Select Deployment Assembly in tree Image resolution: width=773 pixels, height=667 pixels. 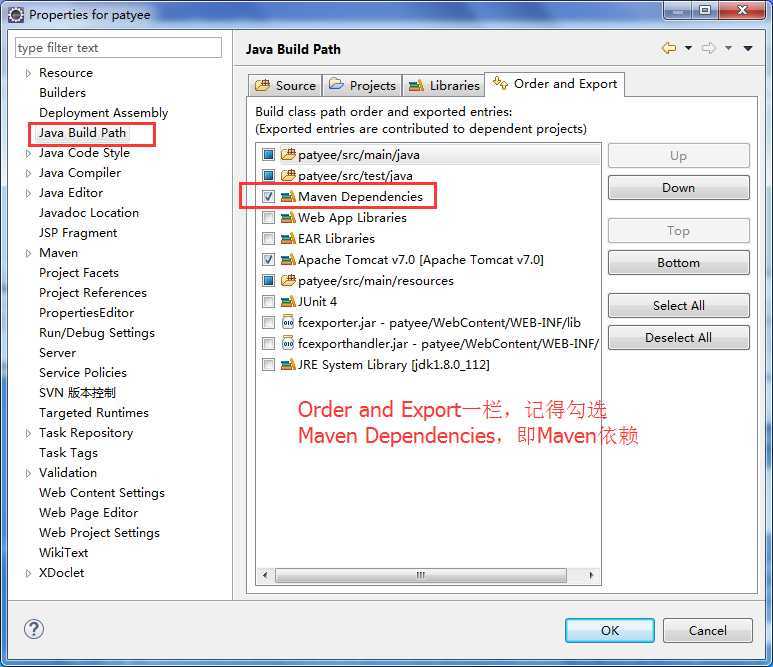pyautogui.click(x=104, y=113)
